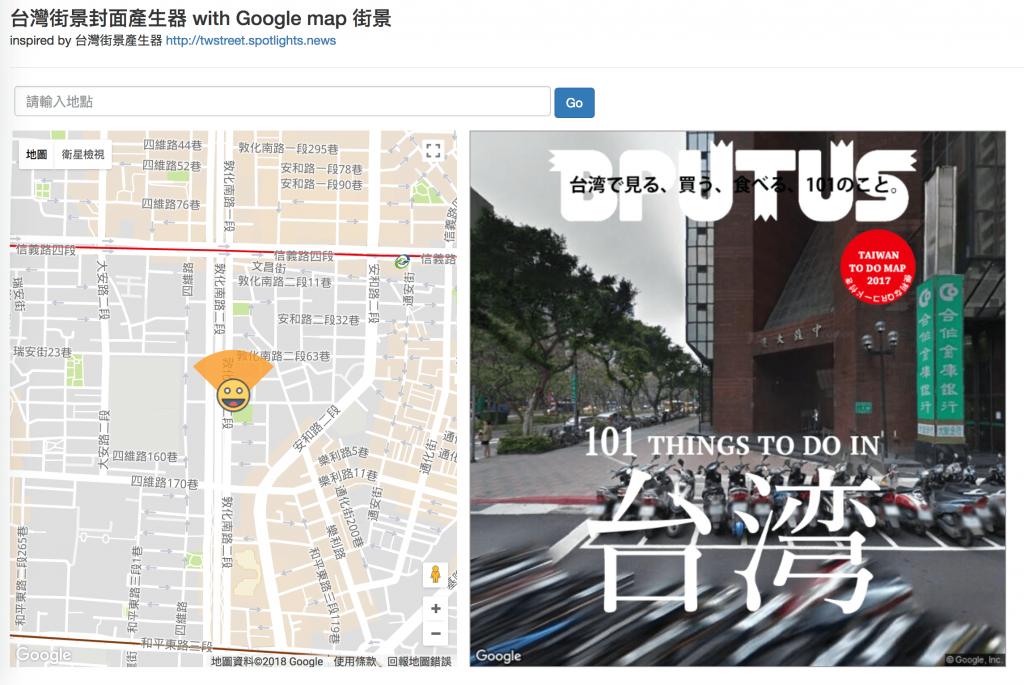The image size is (1024, 685).
Task: Click the blue Go button
Action: [574, 103]
